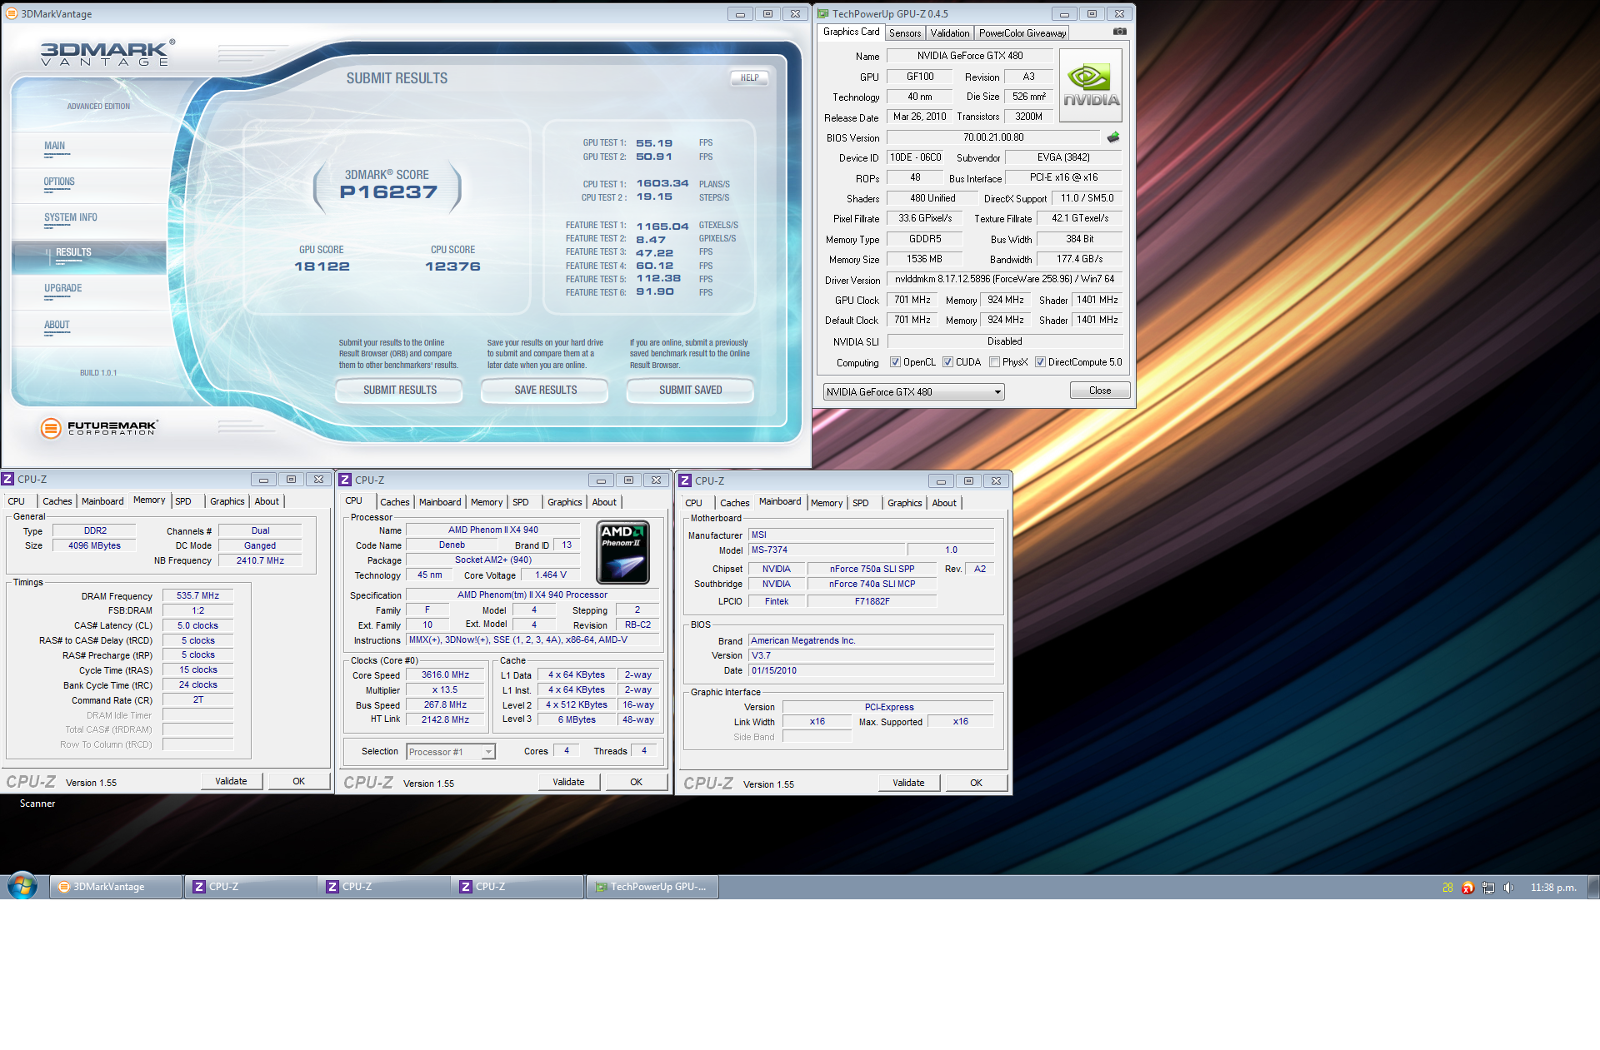
Task: Open Caches tab in the CPU-Z Memory window
Action: 57,501
